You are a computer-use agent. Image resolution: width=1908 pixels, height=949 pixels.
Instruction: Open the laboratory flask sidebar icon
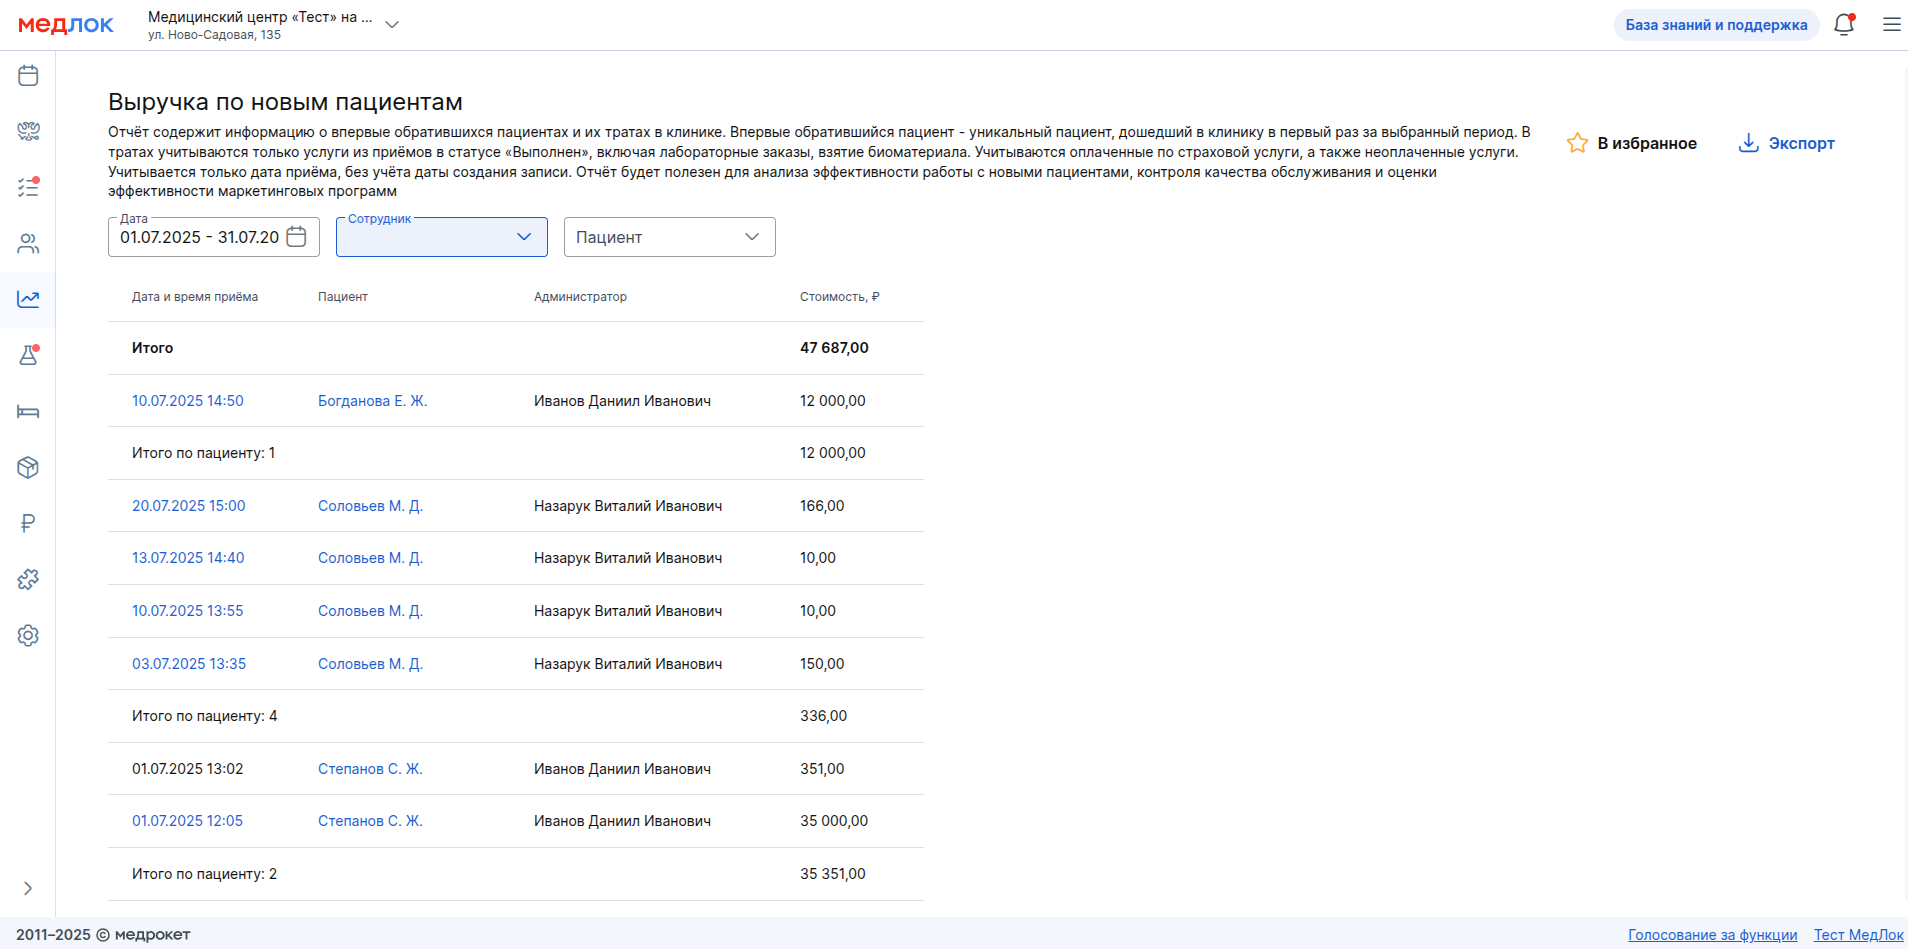pos(28,355)
